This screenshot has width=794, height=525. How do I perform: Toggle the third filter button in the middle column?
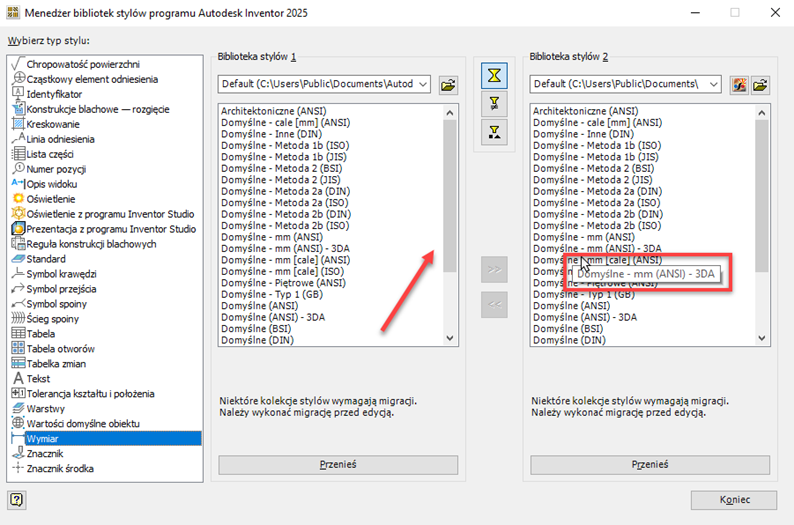(494, 133)
